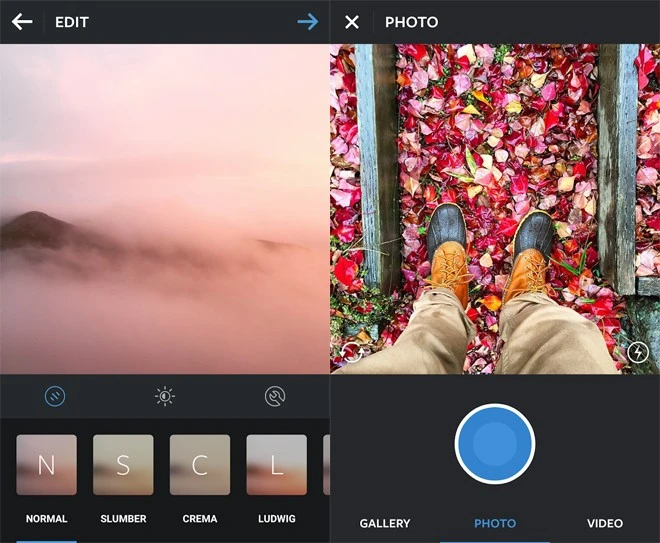Select the Slumber filter thumbnail
The height and width of the screenshot is (543, 660).
[123, 465]
